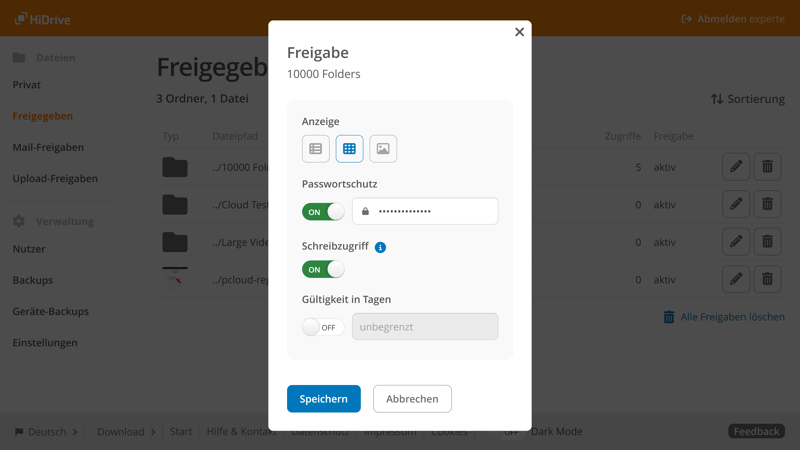800x450 pixels.
Task: Select the grid view display icon
Action: (x=349, y=149)
